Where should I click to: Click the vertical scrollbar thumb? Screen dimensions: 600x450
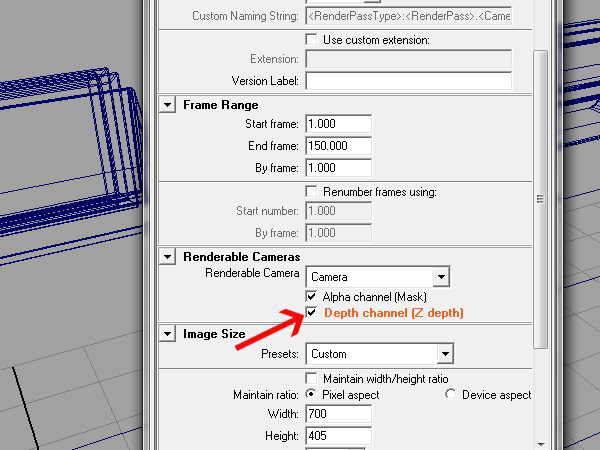[540, 199]
